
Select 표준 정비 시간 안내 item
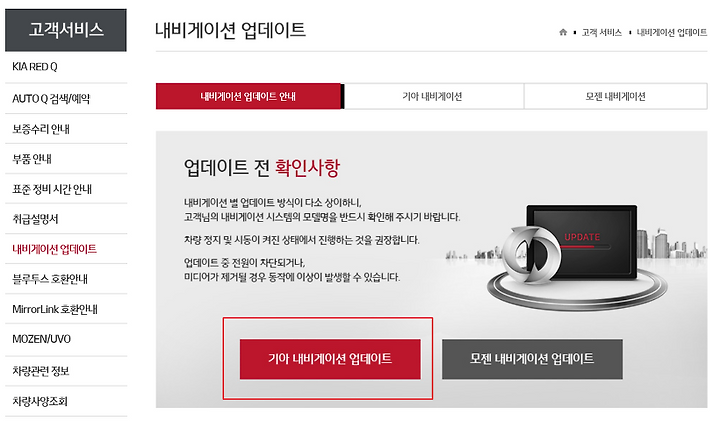click(x=66, y=189)
